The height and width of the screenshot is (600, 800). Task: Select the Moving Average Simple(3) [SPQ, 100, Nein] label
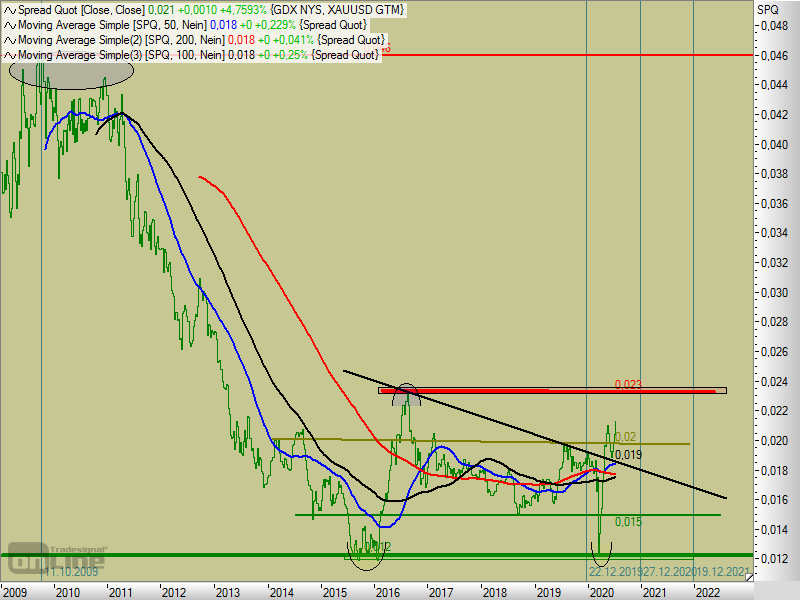click(121, 55)
